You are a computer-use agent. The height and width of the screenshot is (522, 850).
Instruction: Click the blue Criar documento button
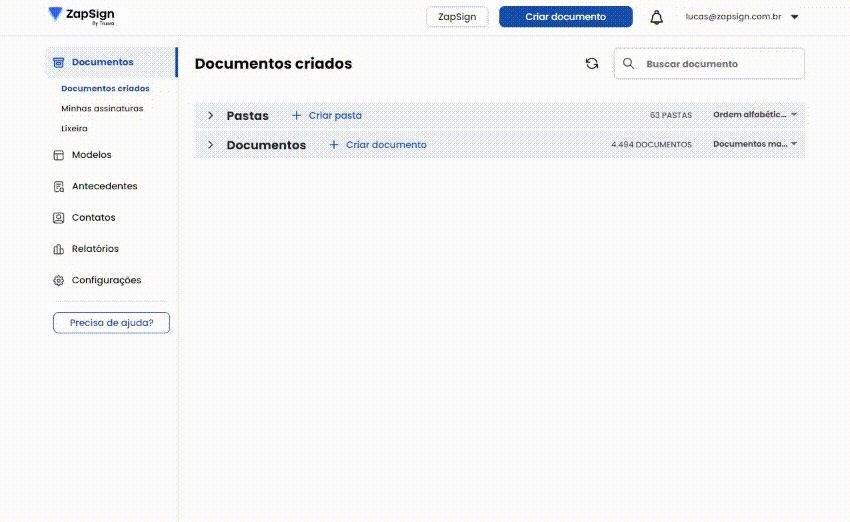(x=565, y=17)
